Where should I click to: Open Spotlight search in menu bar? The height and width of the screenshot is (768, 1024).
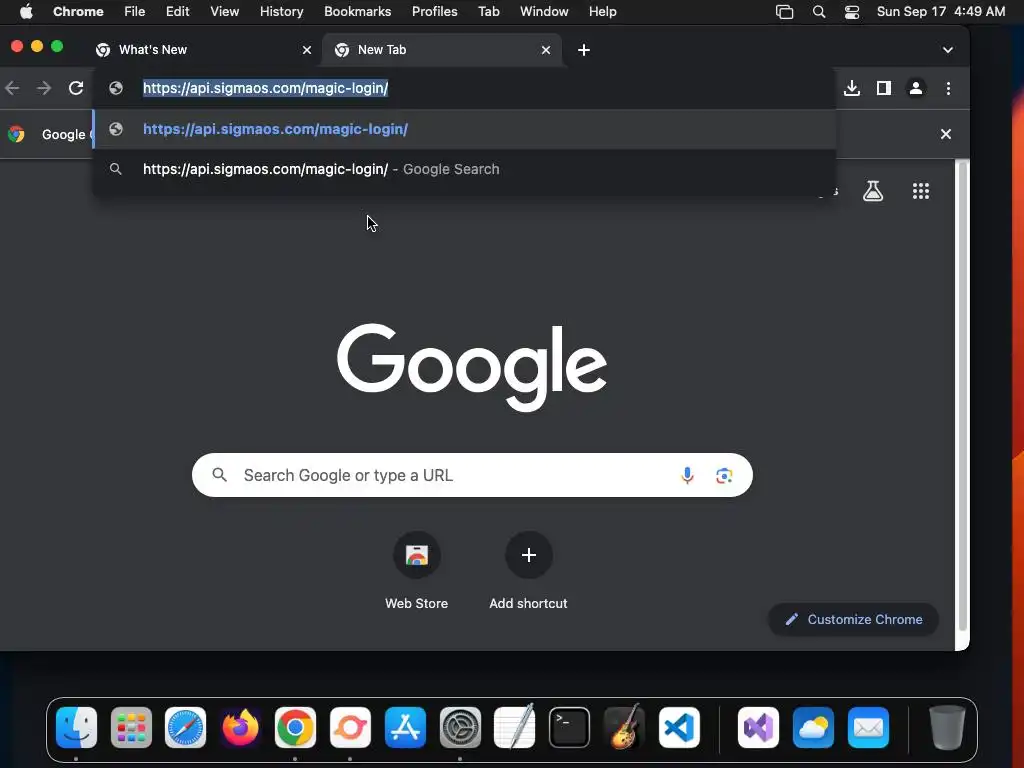[818, 12]
